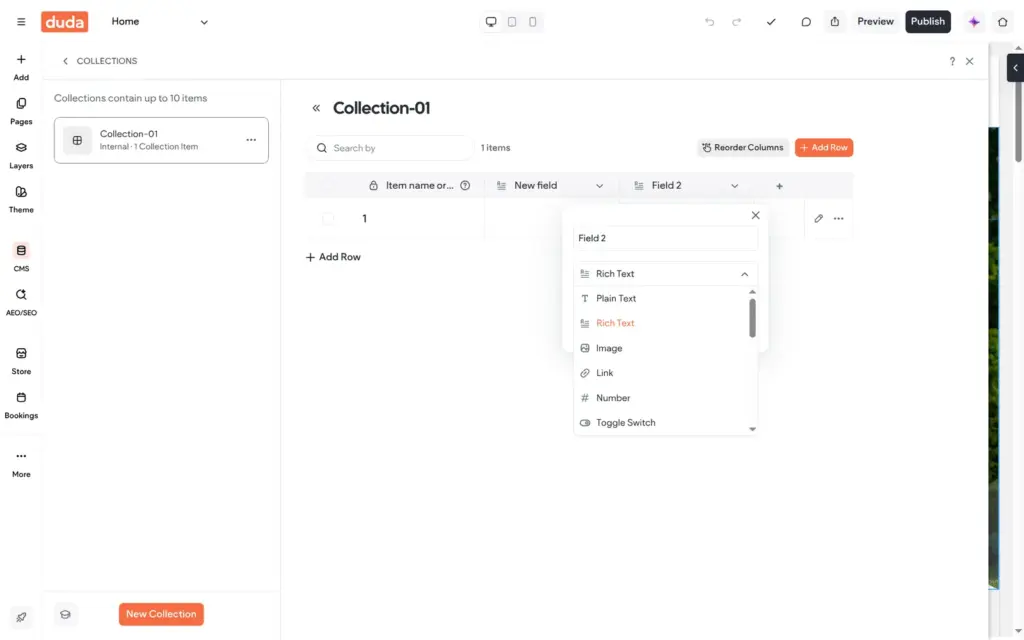
Task: Open the Add panel in sidebar
Action: 21,67
